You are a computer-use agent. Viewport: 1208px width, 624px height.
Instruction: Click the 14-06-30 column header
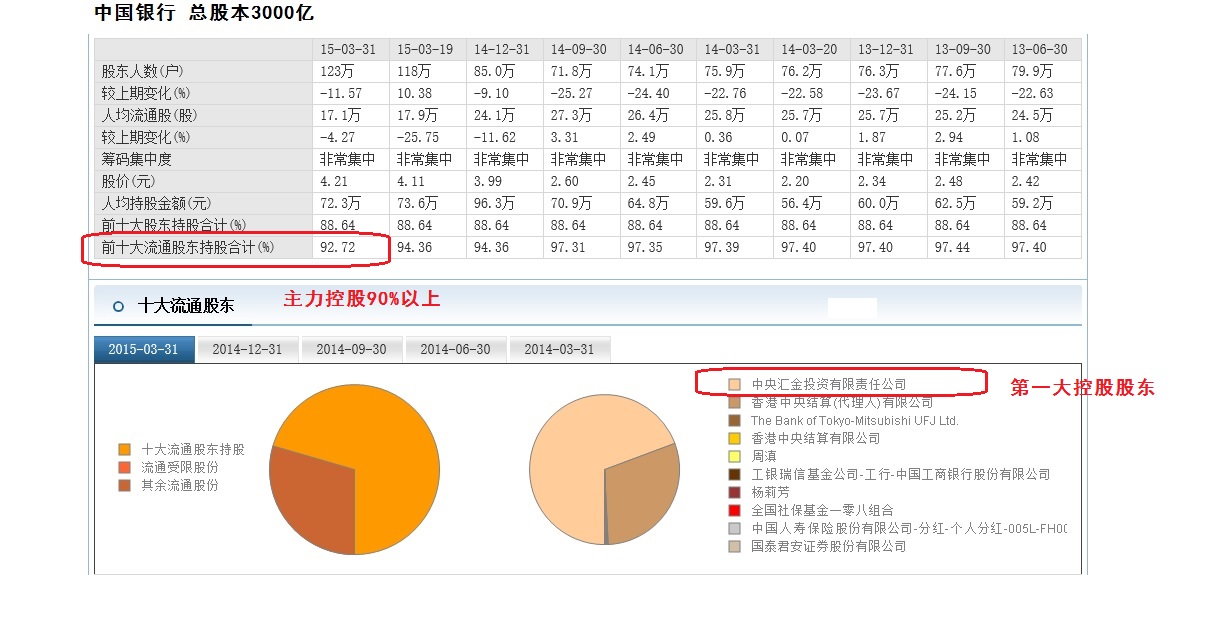pyautogui.click(x=658, y=49)
